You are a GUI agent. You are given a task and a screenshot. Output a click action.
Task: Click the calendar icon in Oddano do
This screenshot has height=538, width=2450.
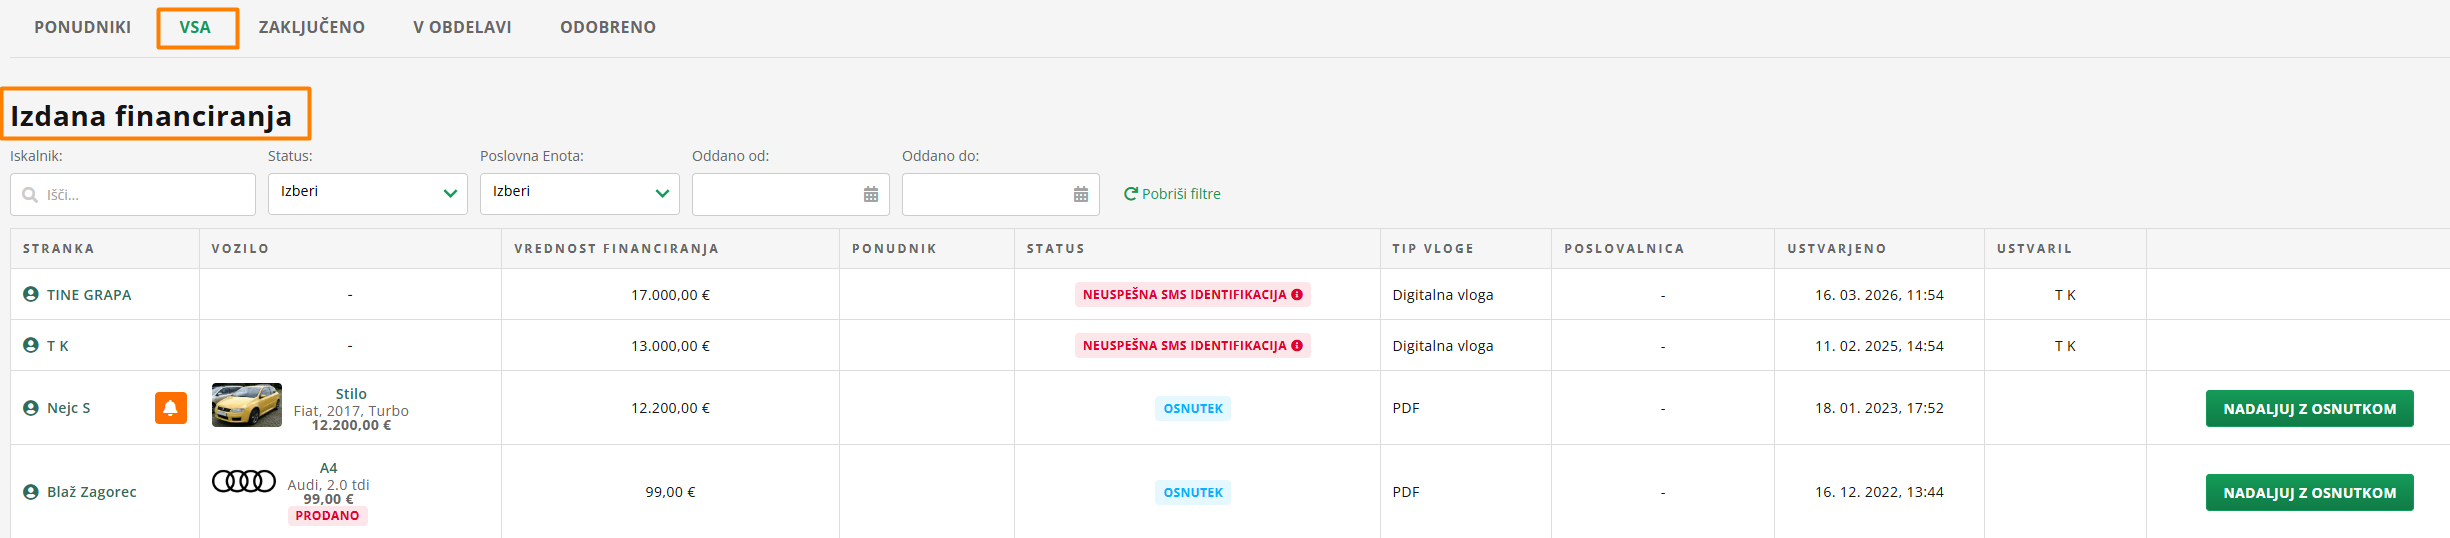tap(1081, 195)
